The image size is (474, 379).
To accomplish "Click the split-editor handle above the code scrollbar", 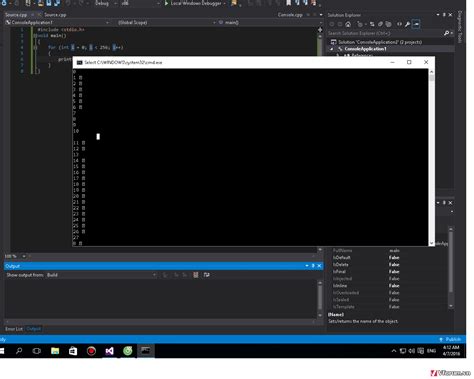I will pyautogui.click(x=320, y=30).
